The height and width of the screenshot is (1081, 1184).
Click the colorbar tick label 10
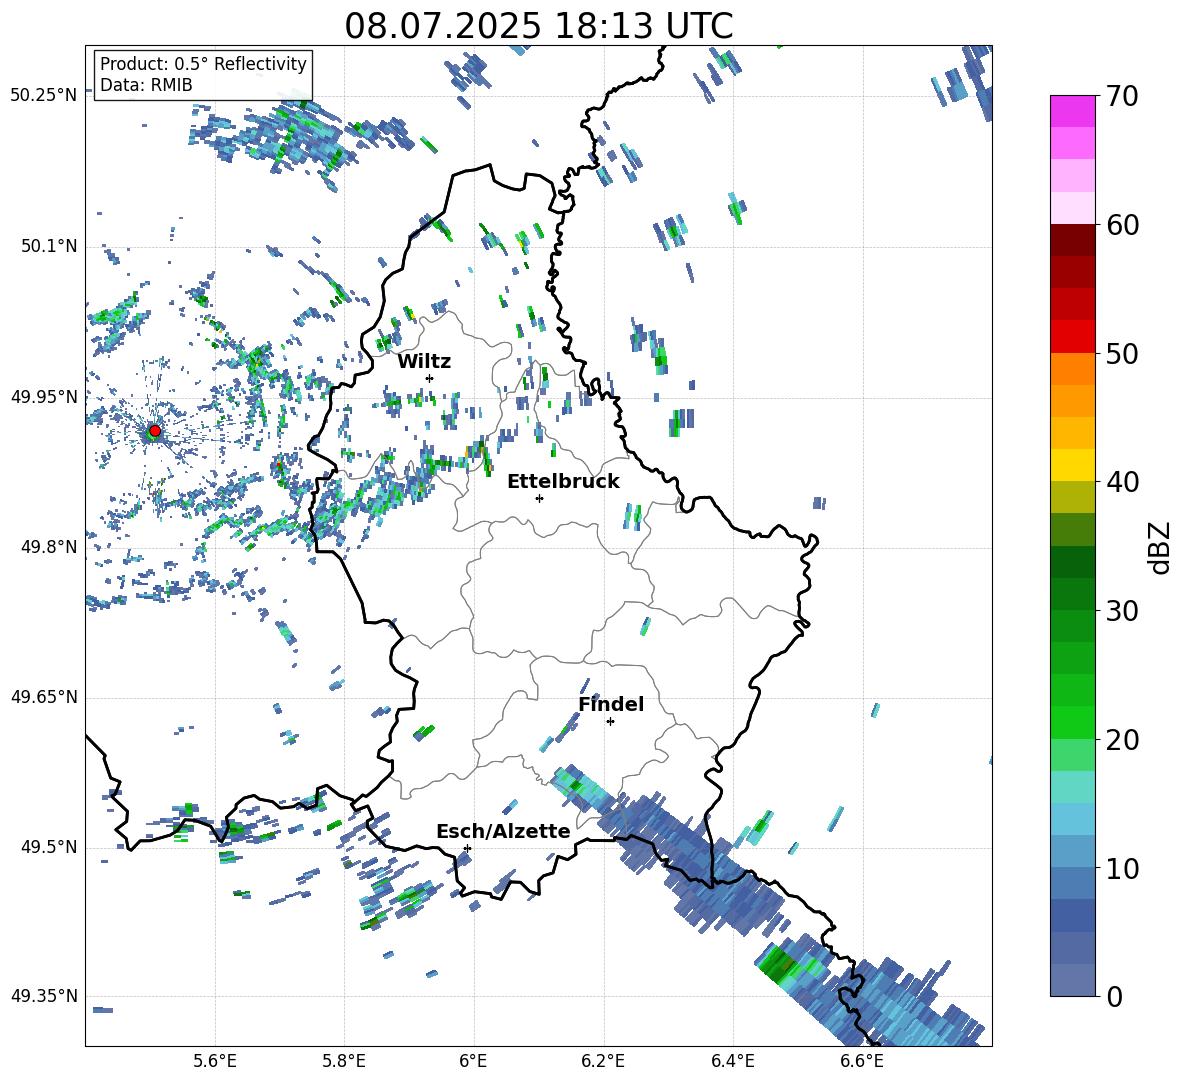click(x=1122, y=869)
